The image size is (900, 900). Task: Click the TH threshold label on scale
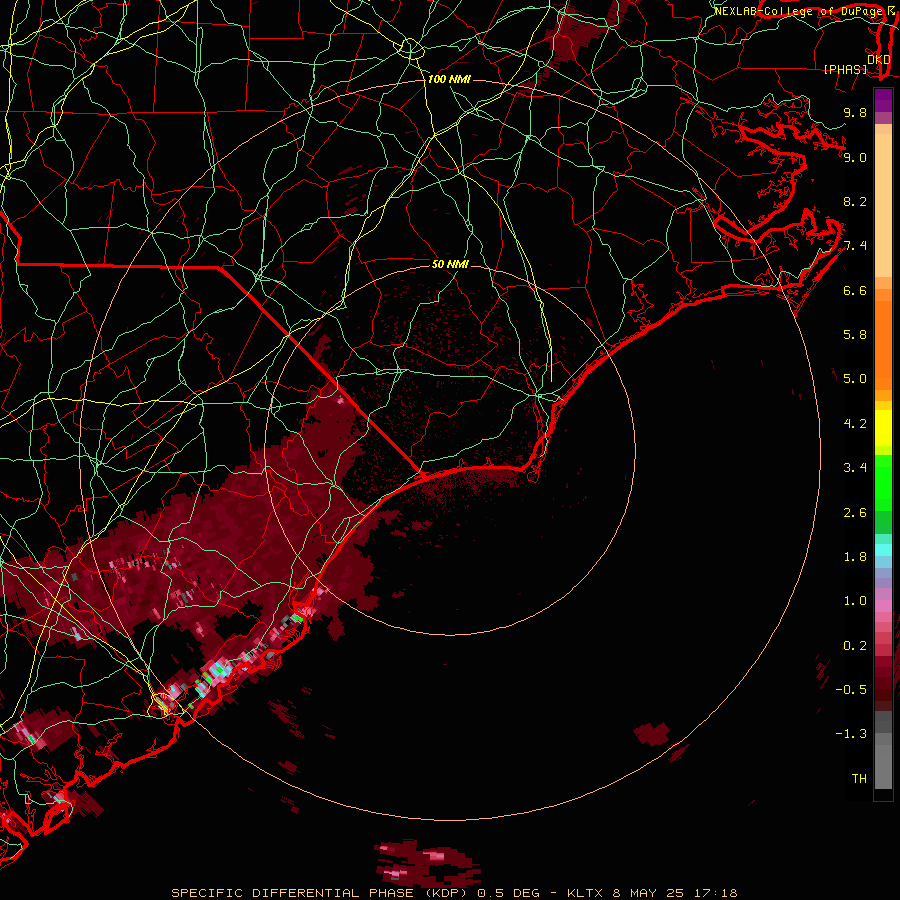pos(859,779)
